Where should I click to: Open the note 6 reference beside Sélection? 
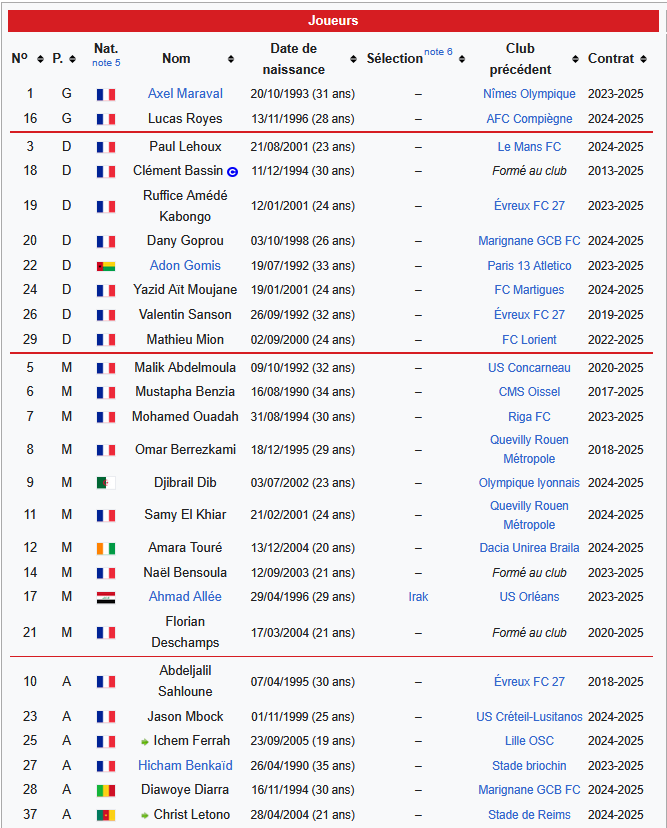coord(438,52)
